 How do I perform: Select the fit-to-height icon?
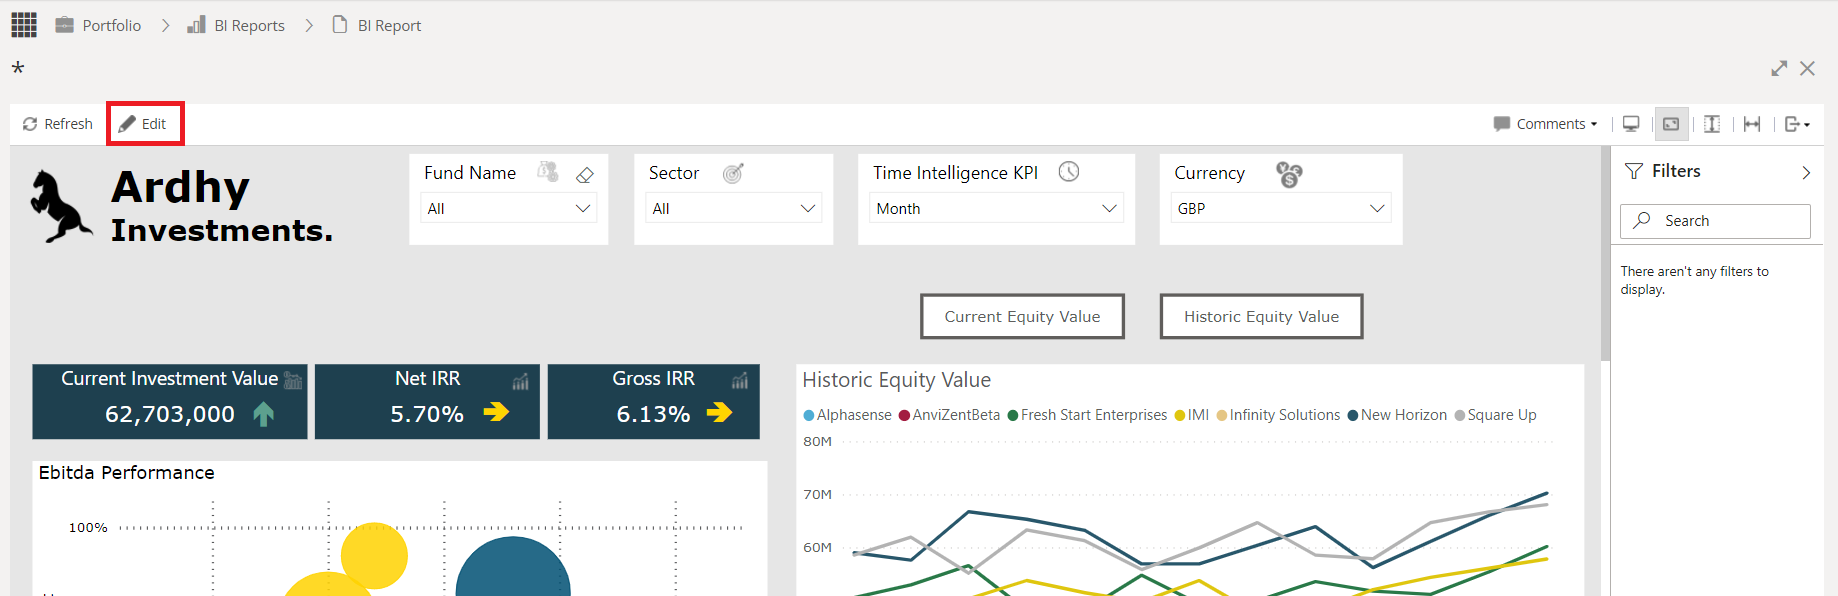point(1712,124)
